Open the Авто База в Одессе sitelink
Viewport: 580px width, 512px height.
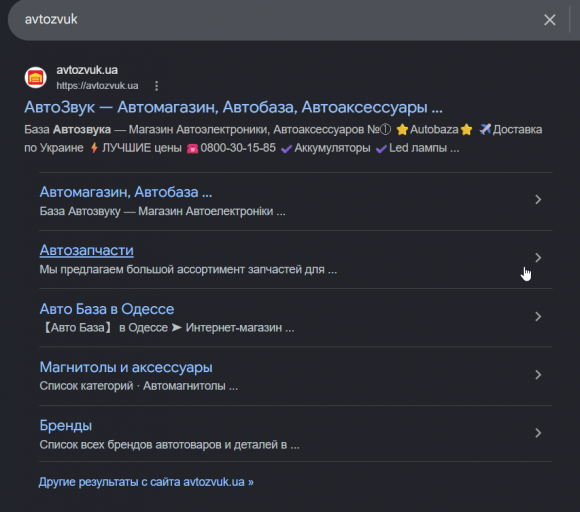point(107,309)
